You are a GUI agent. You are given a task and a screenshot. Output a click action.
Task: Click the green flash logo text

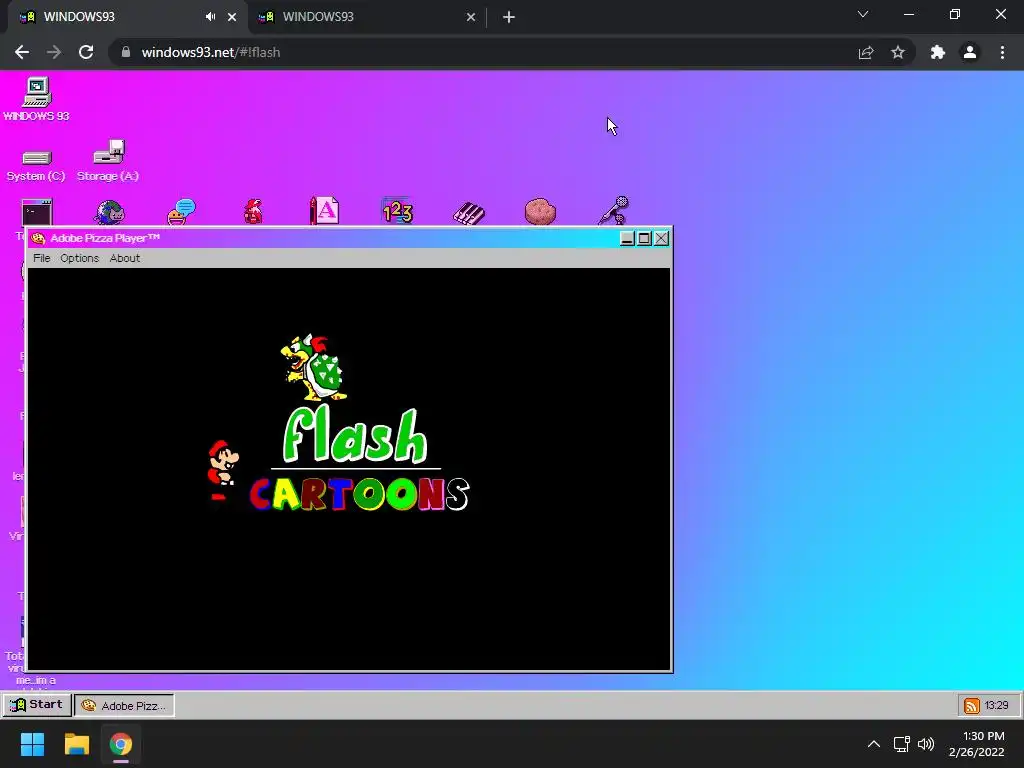click(x=355, y=435)
